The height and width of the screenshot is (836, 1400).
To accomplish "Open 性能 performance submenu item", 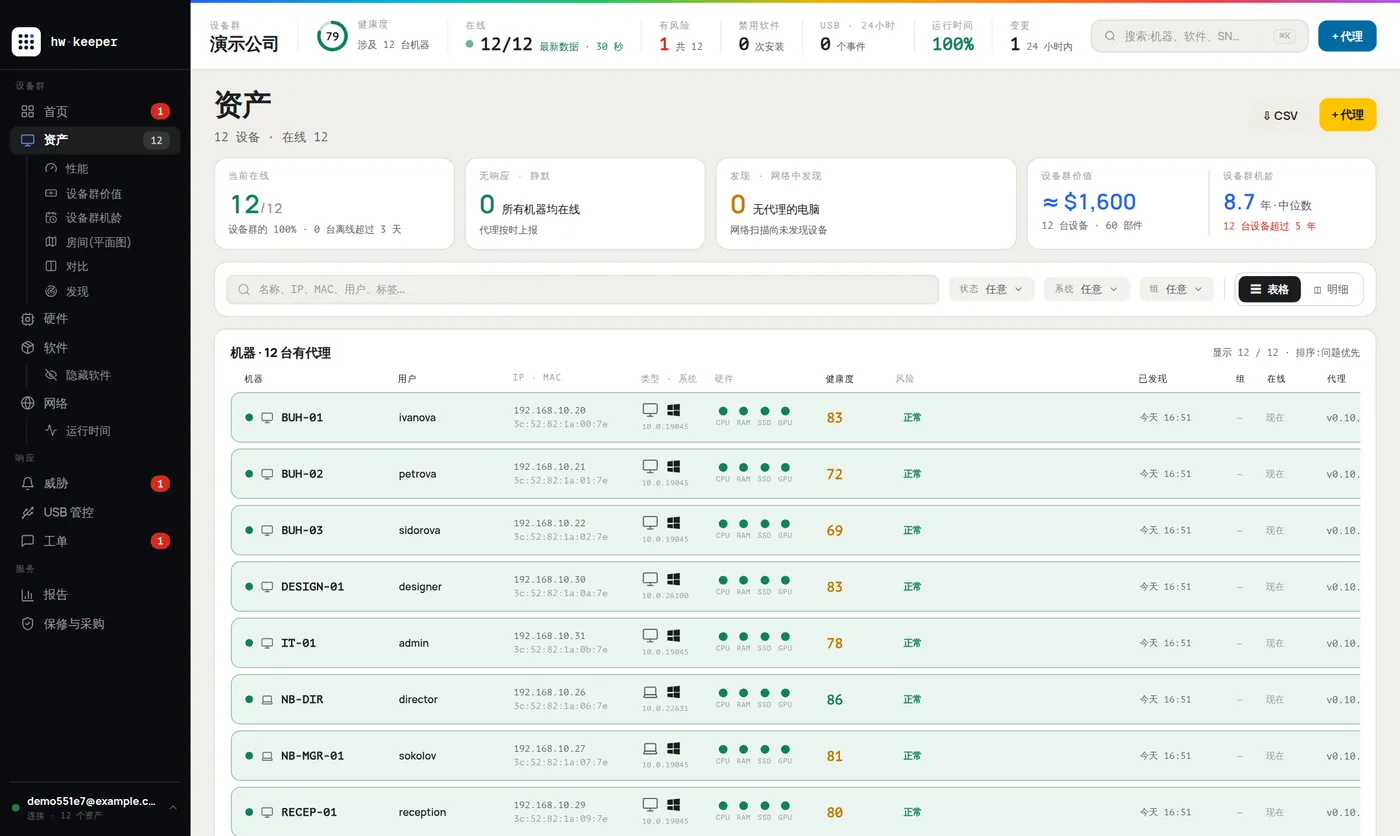I will coord(108,168).
